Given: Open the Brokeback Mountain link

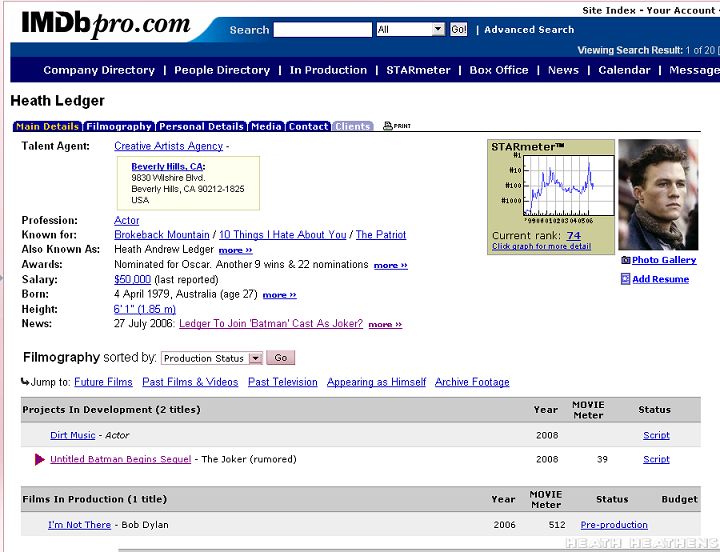Looking at the screenshot, I should (x=162, y=235).
